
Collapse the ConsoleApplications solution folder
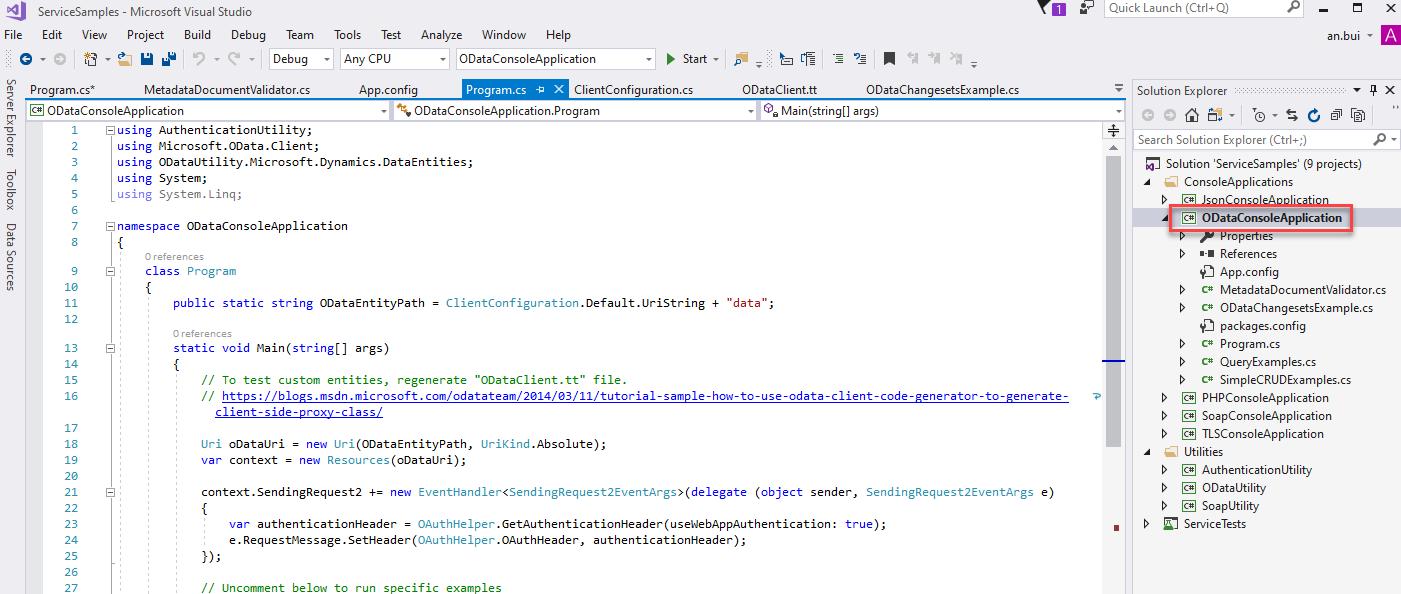(1146, 182)
